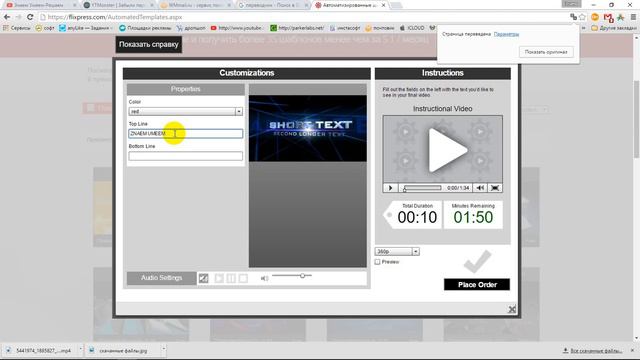Click the browser back arrow
This screenshot has width=640, height=360.
[x=7, y=17]
